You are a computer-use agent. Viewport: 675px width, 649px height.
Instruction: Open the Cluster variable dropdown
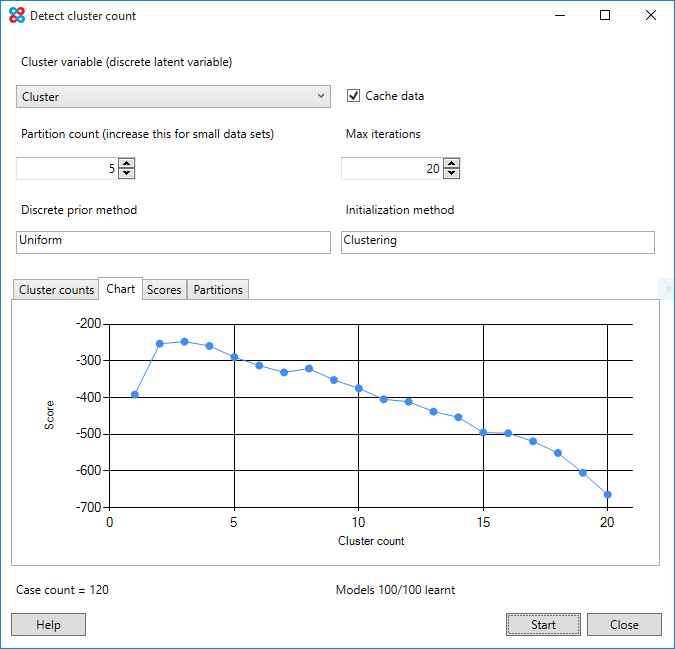pos(173,97)
